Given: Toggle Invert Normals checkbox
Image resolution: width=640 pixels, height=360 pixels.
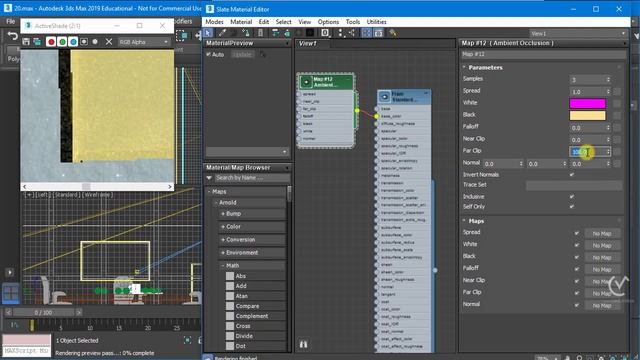Looking at the screenshot, I should 572,175.
